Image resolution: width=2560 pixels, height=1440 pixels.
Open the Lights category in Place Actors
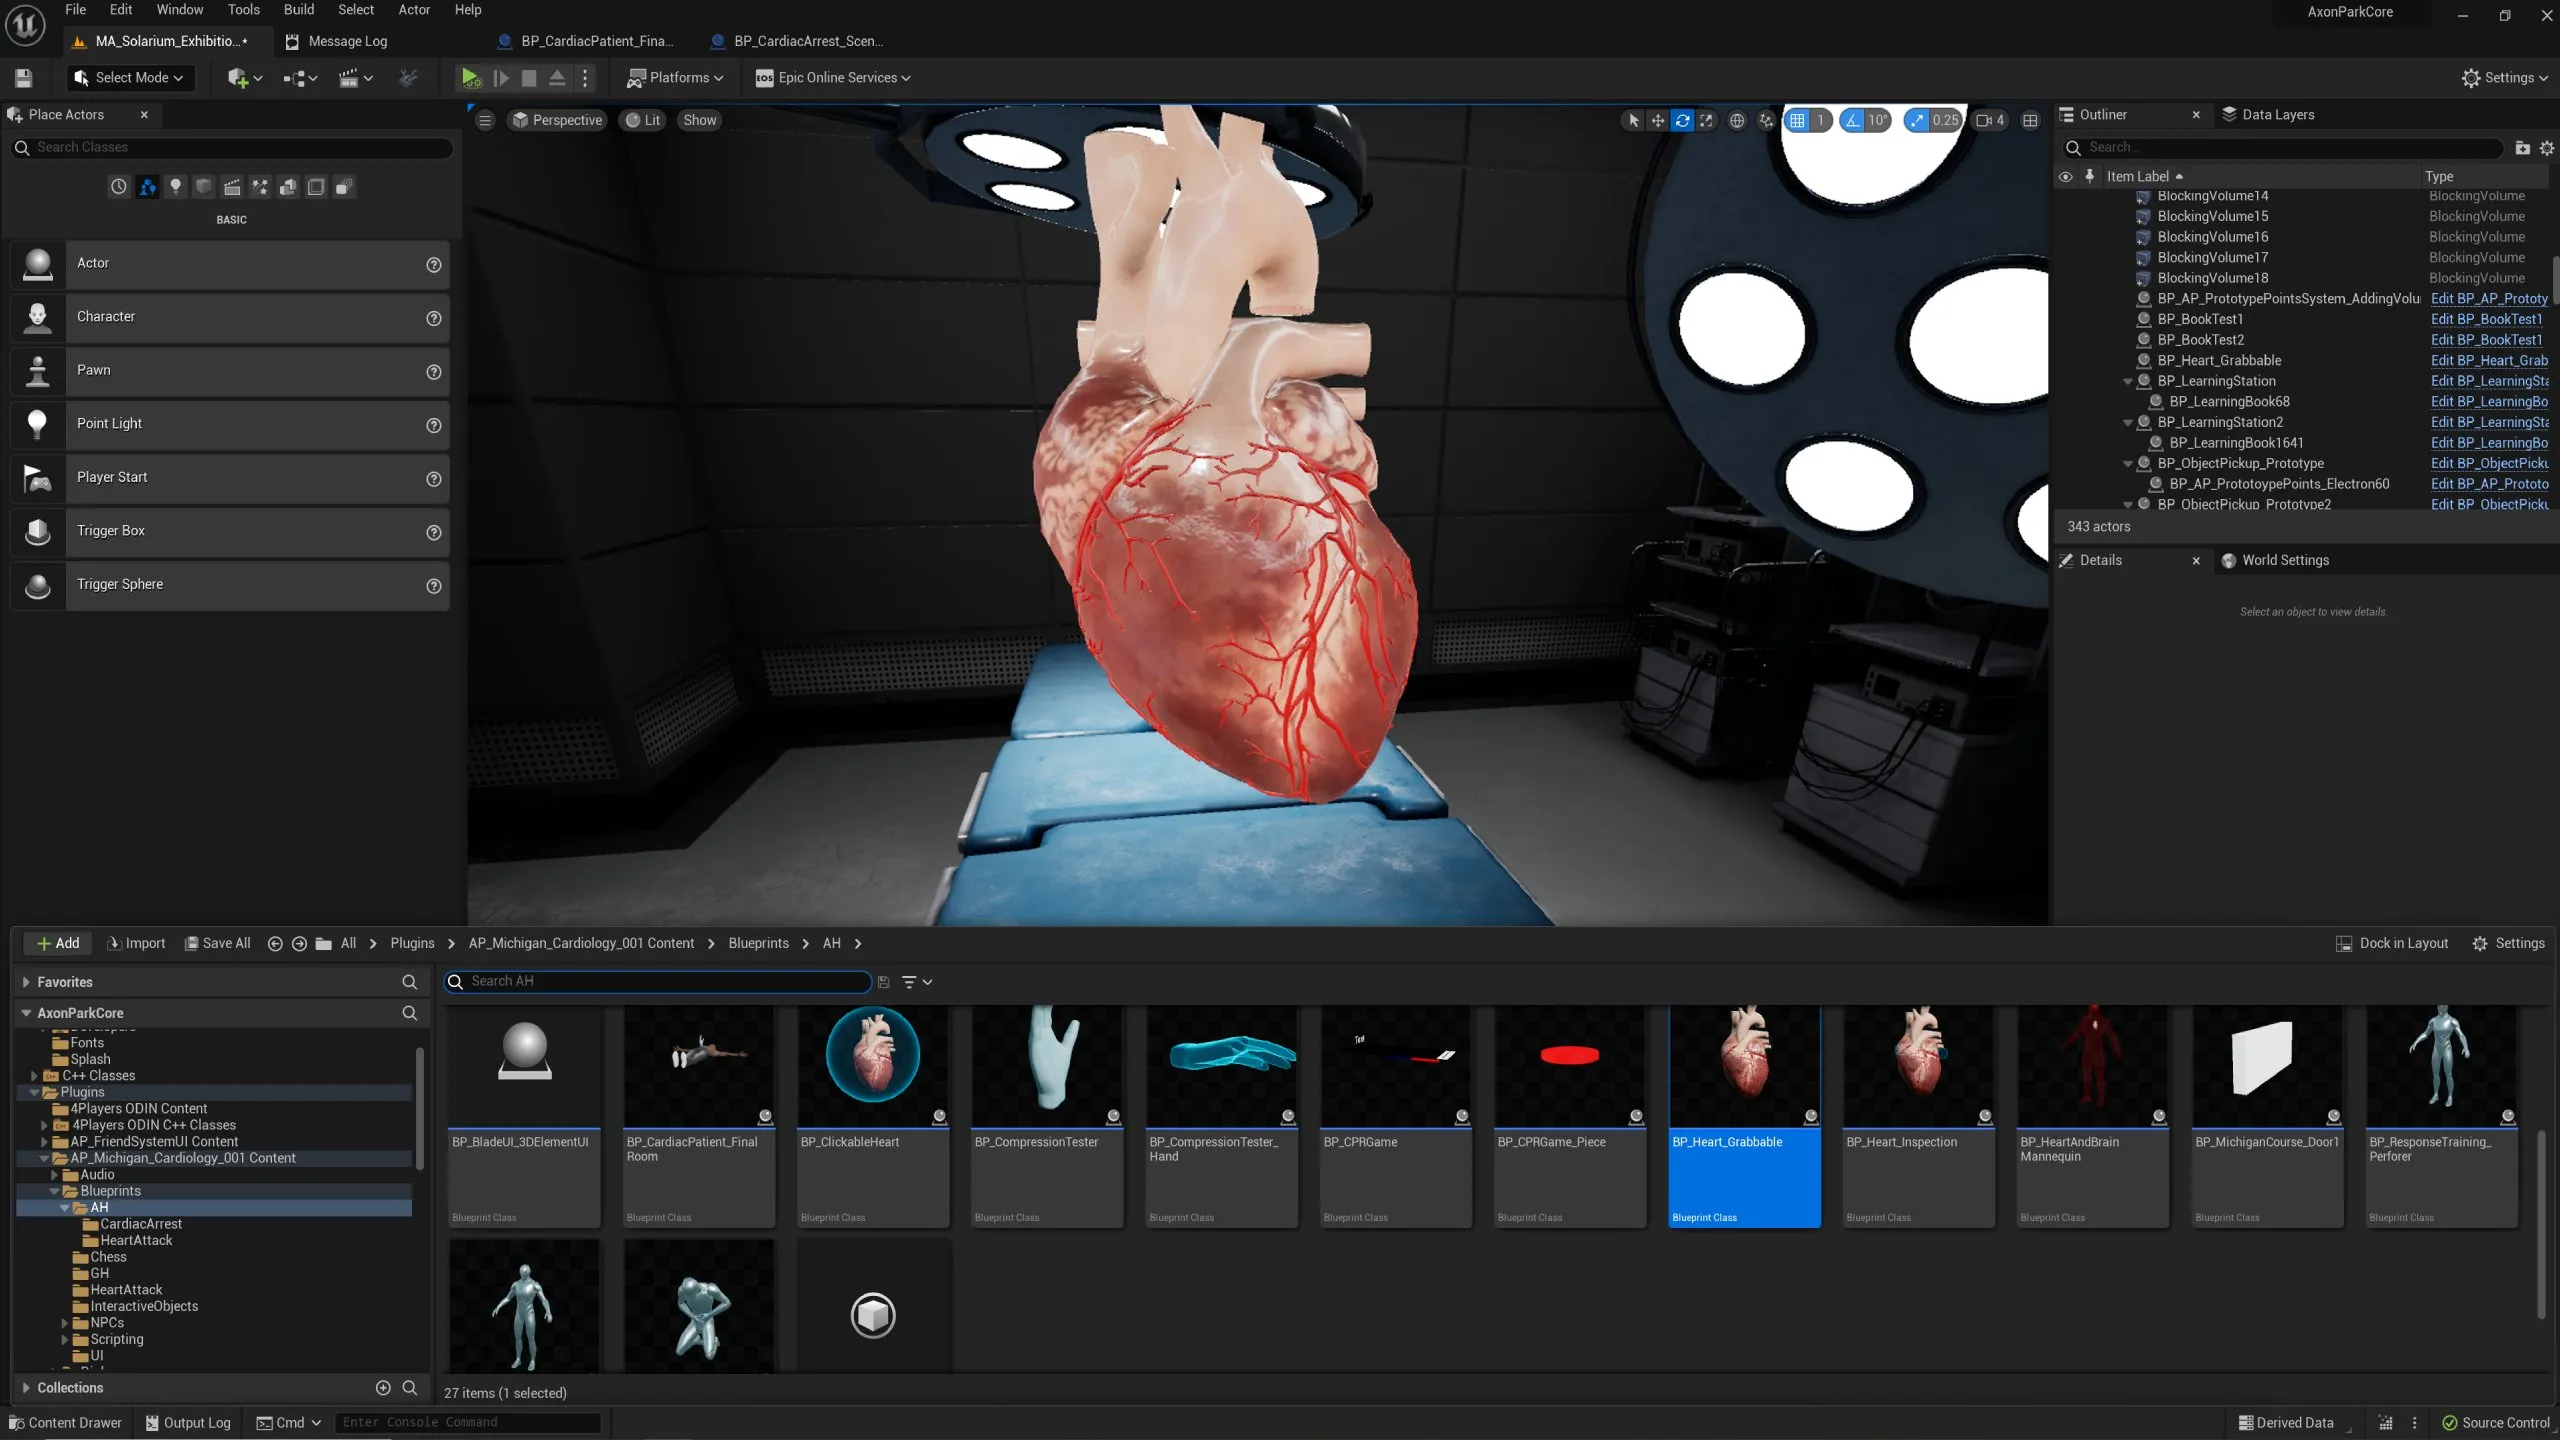coord(175,187)
